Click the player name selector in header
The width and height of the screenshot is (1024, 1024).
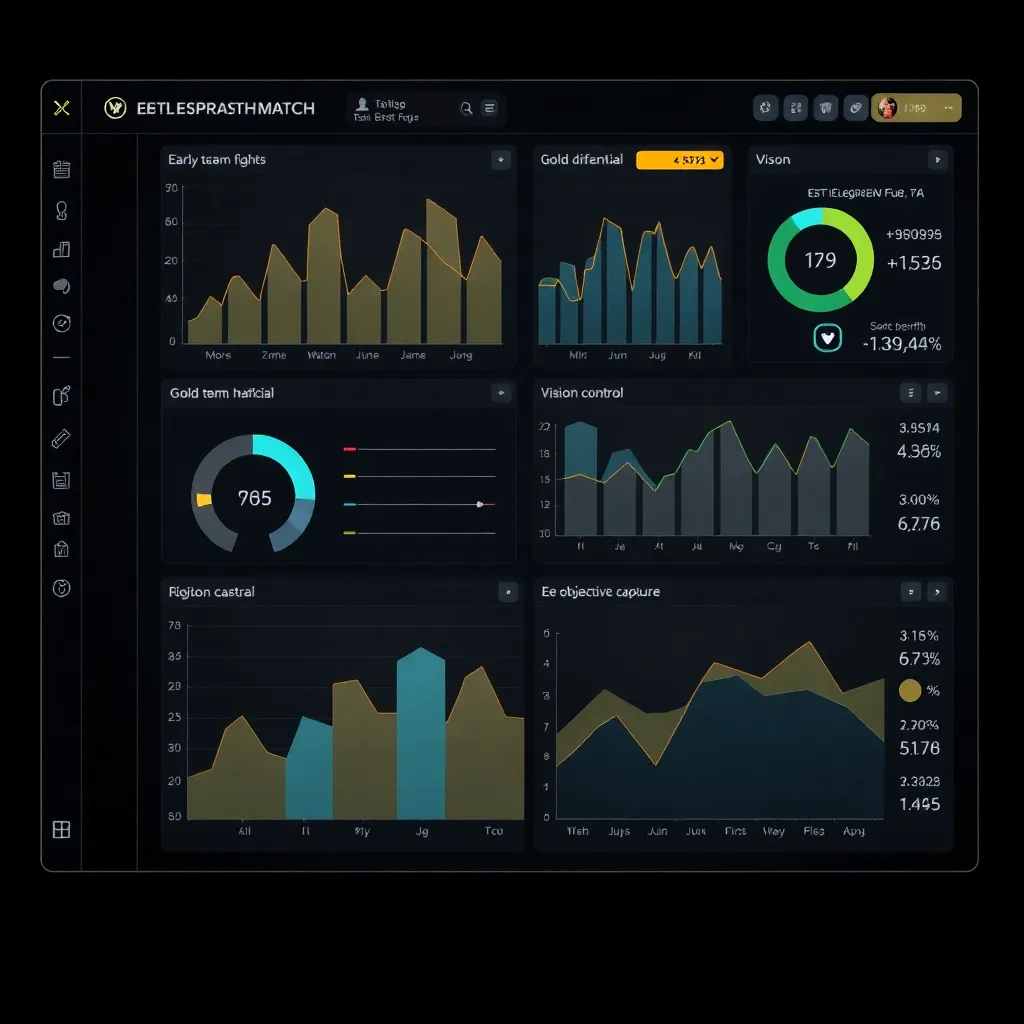pyautogui.click(x=390, y=109)
